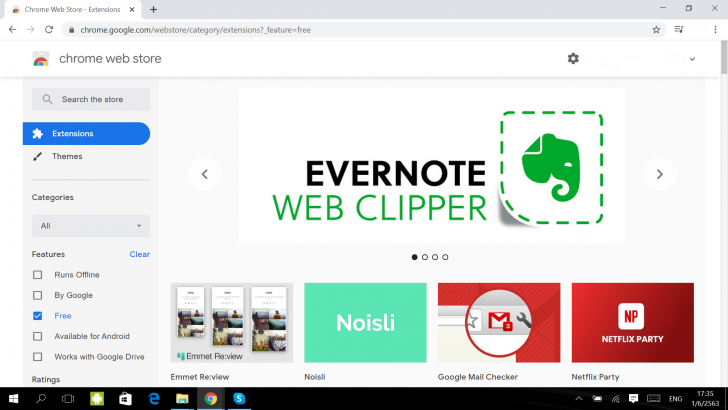Enable the Runs Offline checkbox

[x=38, y=275]
